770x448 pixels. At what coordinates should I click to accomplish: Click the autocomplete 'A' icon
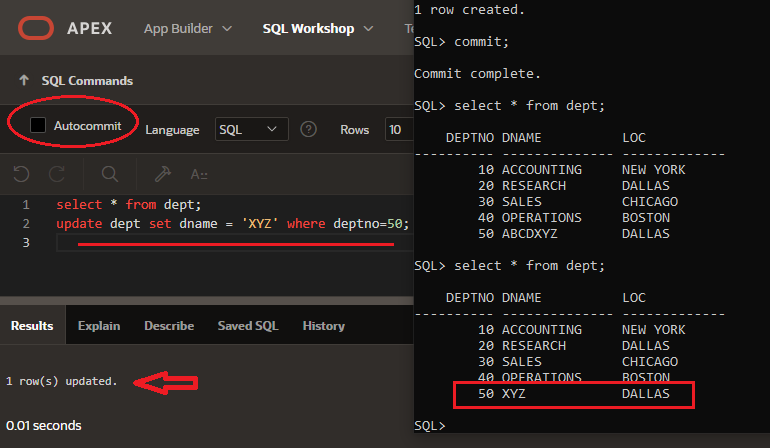[199, 174]
